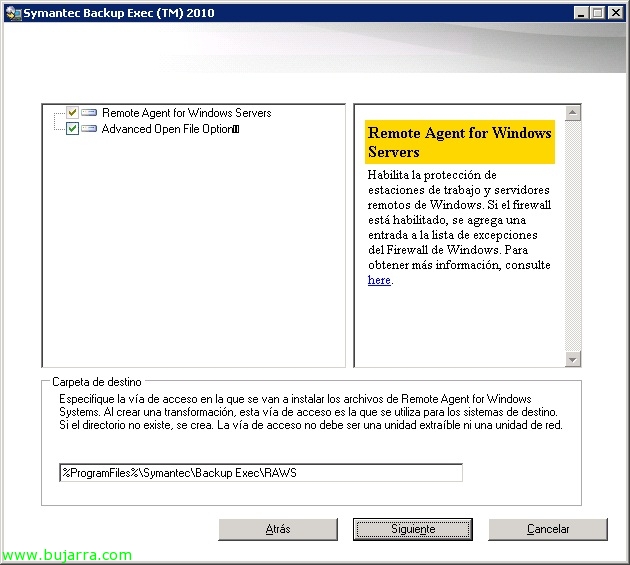Toggle the Remote Agent for Windows Servers checkbox

[72, 113]
